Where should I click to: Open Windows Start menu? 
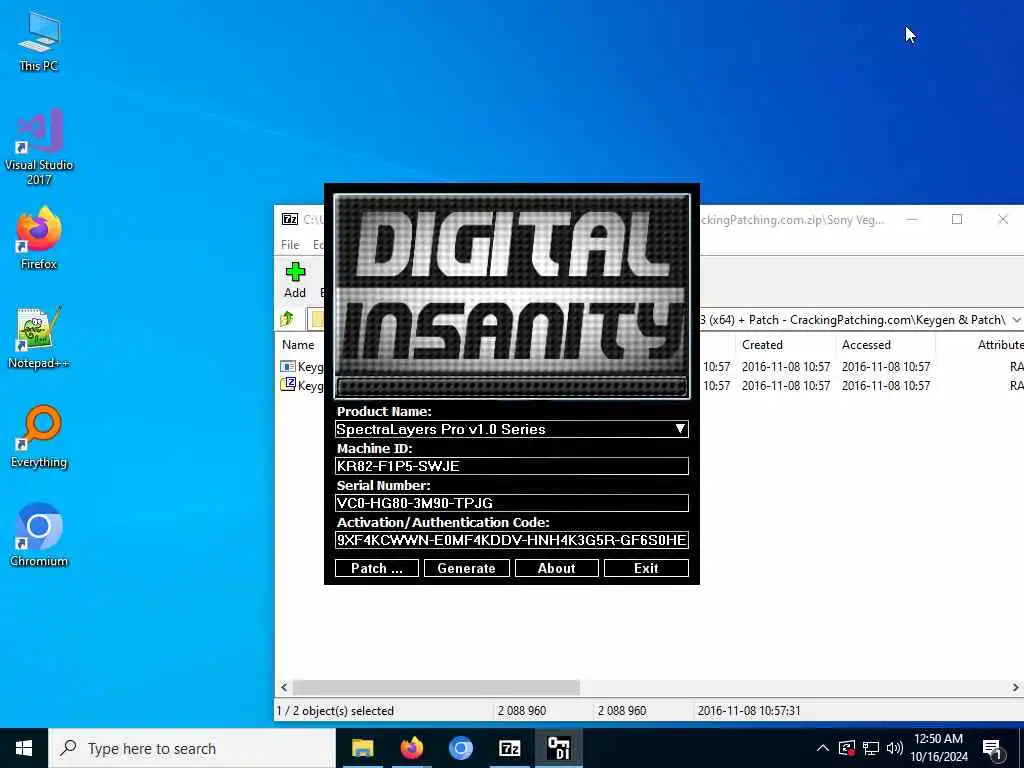pos(24,748)
